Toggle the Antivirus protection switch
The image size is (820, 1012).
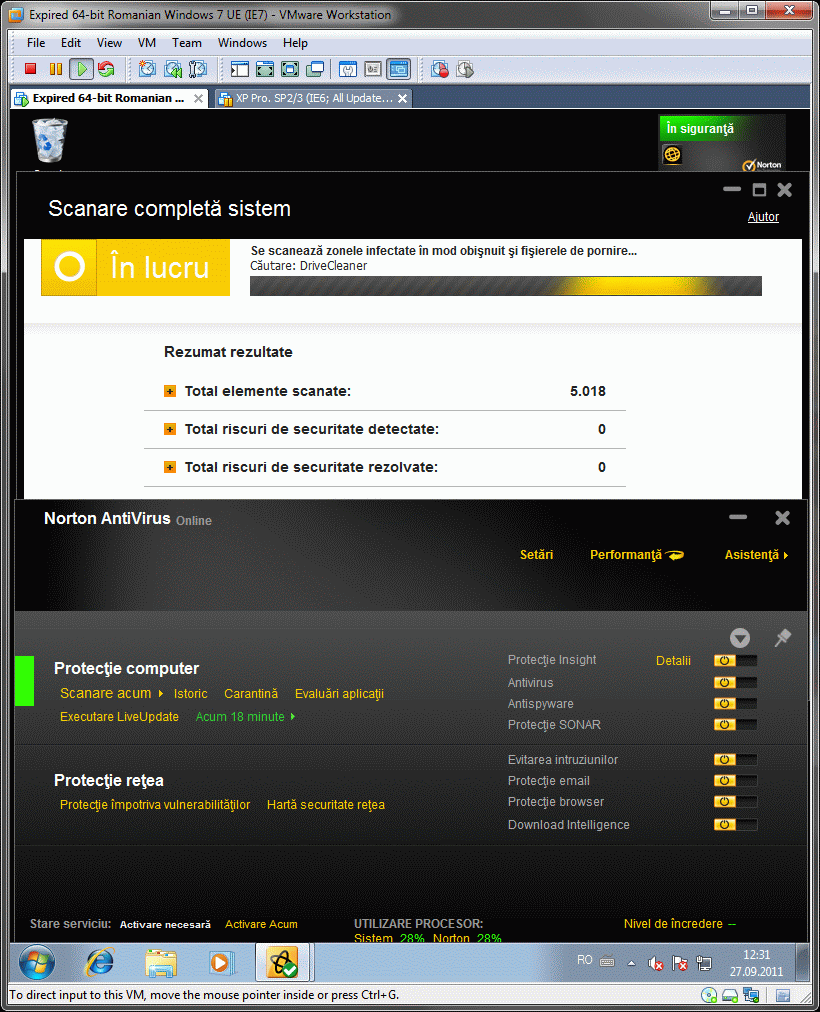[735, 683]
